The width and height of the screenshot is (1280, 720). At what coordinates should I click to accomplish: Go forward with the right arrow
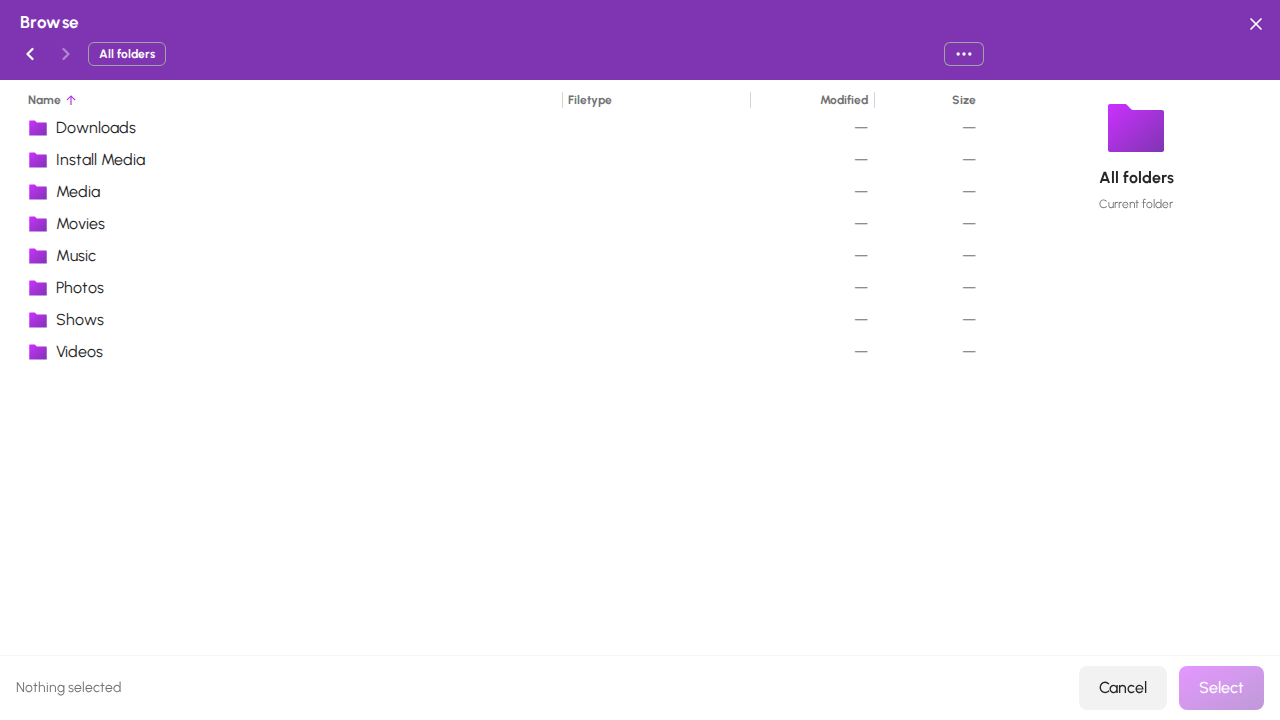pos(66,54)
